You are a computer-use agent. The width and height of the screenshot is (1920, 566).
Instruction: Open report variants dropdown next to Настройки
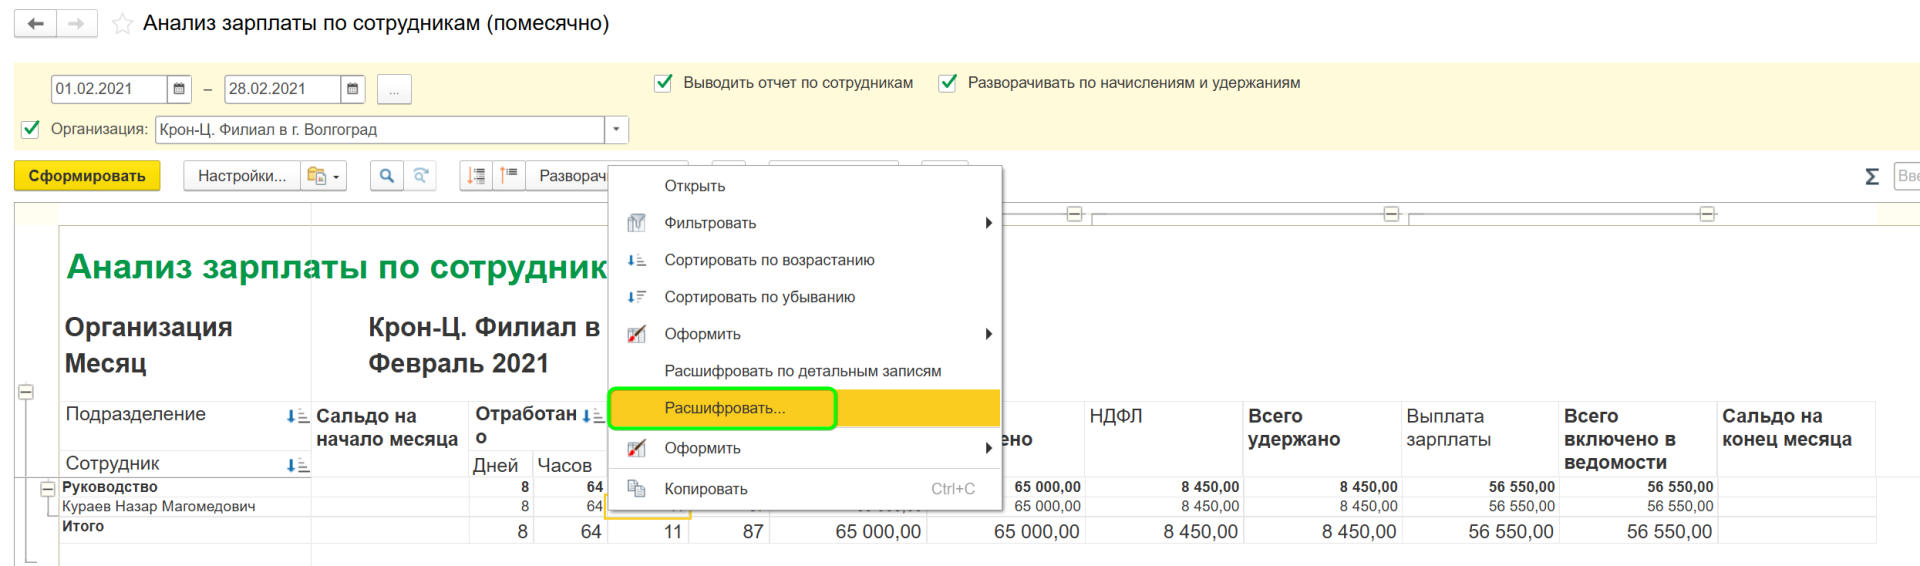(x=324, y=176)
